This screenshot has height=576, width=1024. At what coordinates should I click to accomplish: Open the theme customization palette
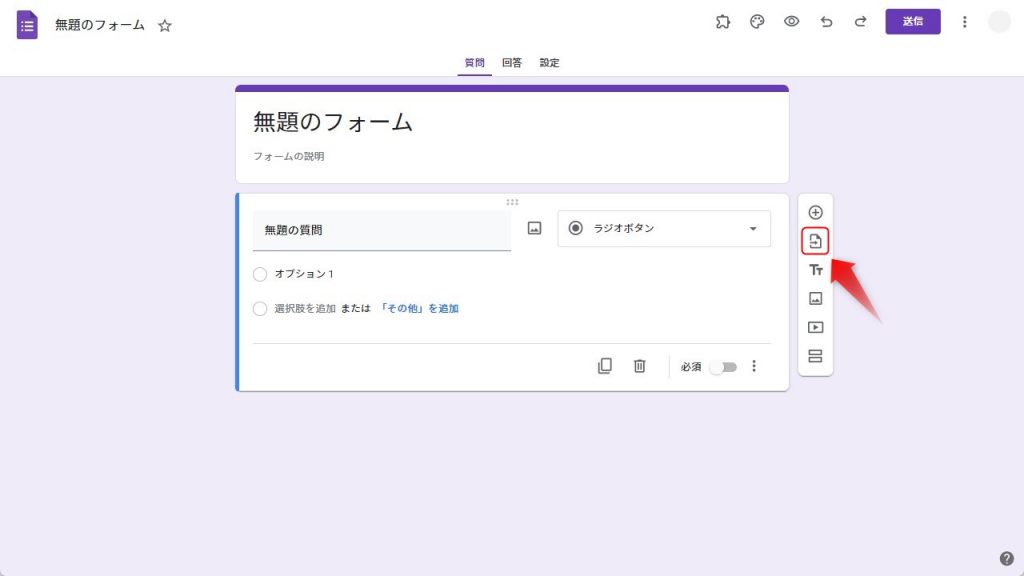(x=757, y=22)
